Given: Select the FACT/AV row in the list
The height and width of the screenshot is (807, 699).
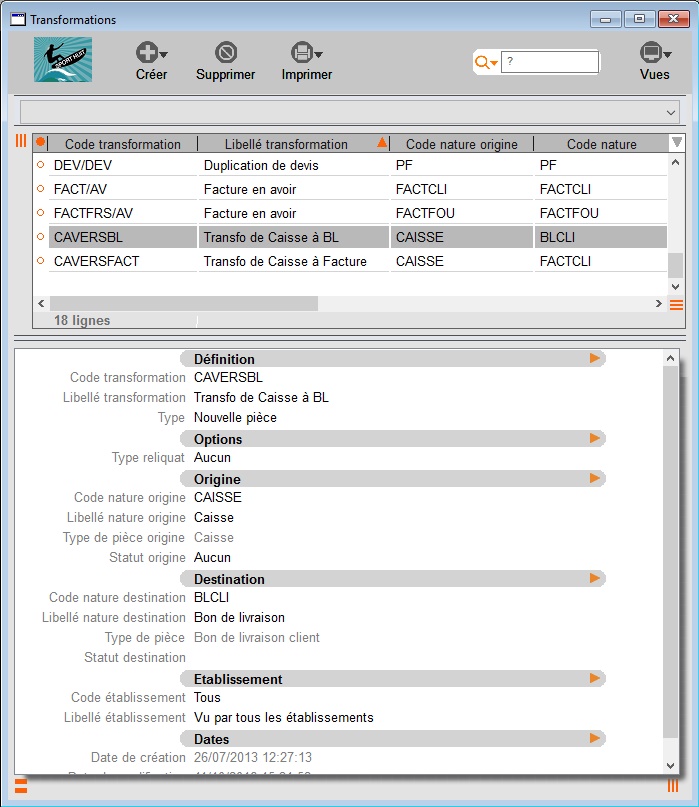Looking at the screenshot, I should [x=358, y=189].
